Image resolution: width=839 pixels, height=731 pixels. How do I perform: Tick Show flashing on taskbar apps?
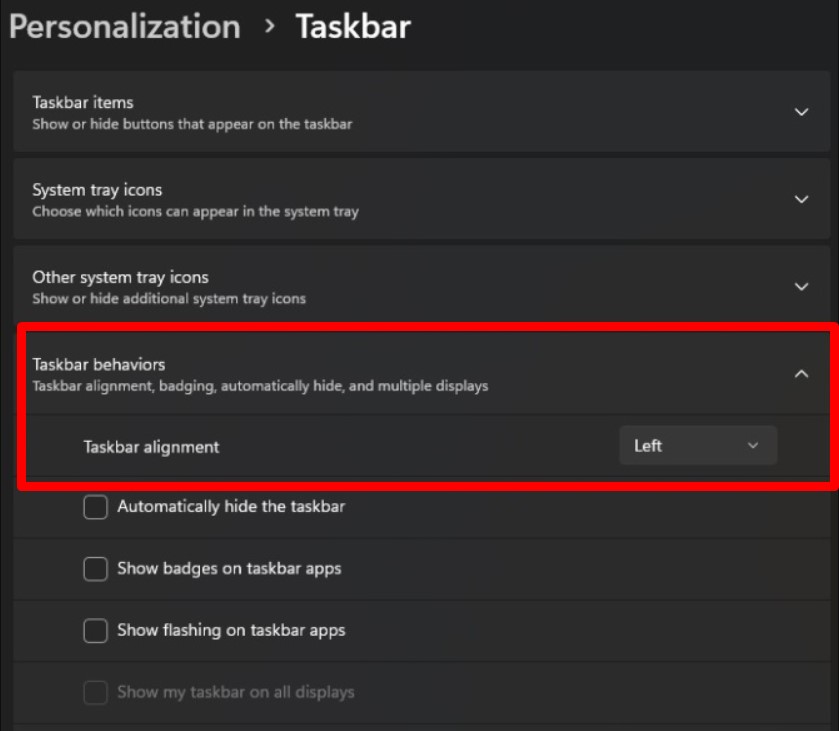point(95,630)
